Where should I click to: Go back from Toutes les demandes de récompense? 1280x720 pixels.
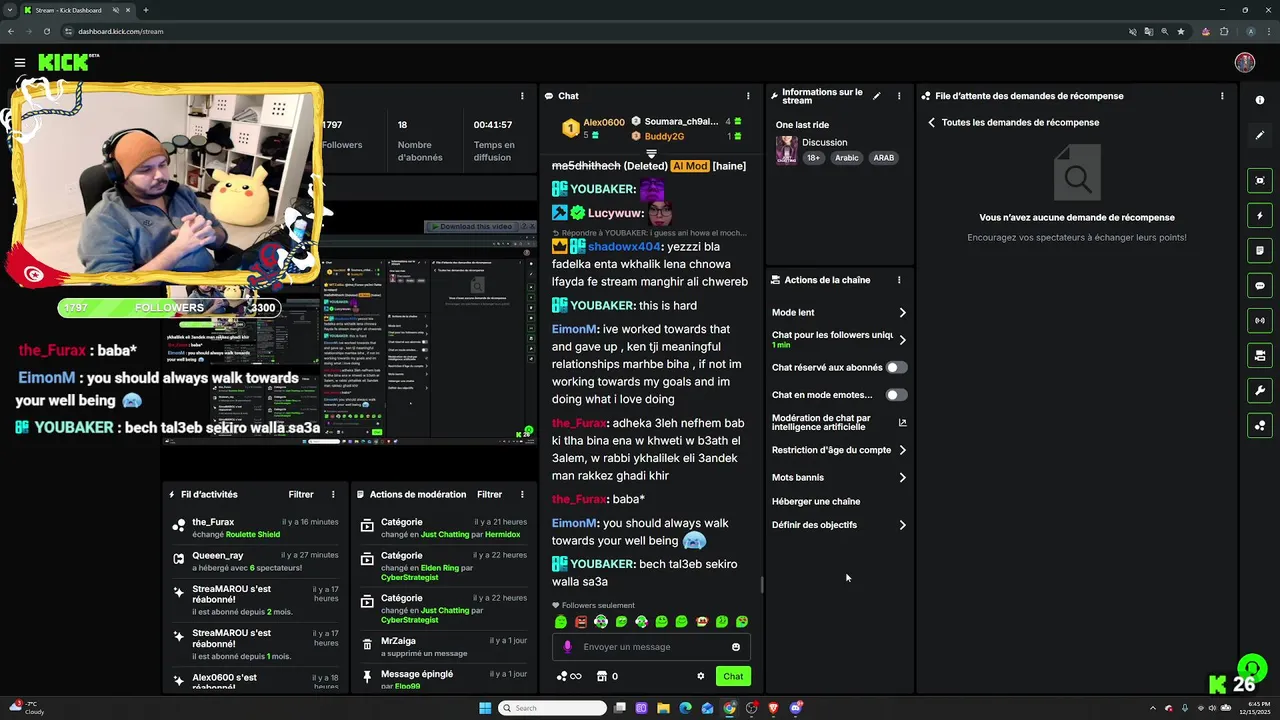(x=931, y=122)
